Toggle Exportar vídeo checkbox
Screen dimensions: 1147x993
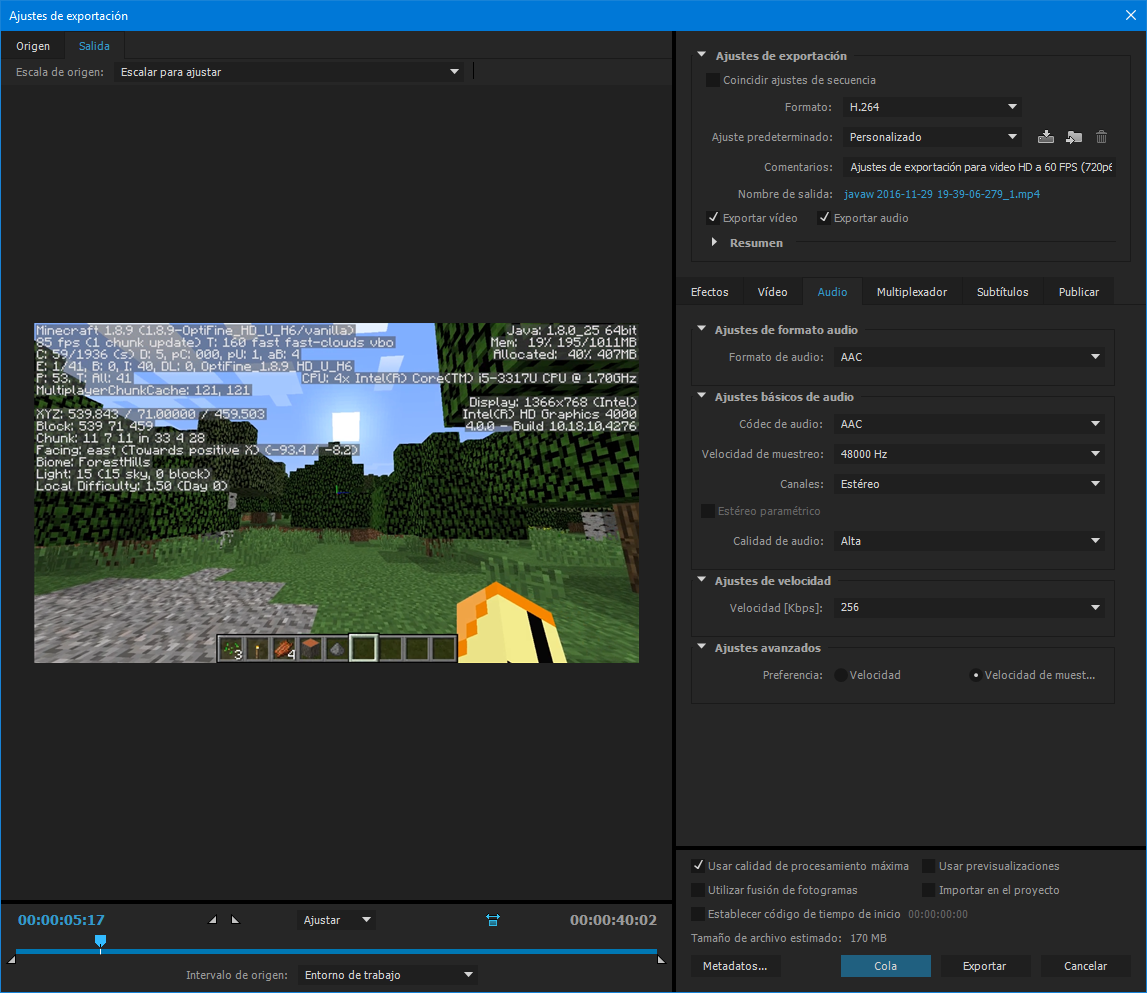point(713,218)
